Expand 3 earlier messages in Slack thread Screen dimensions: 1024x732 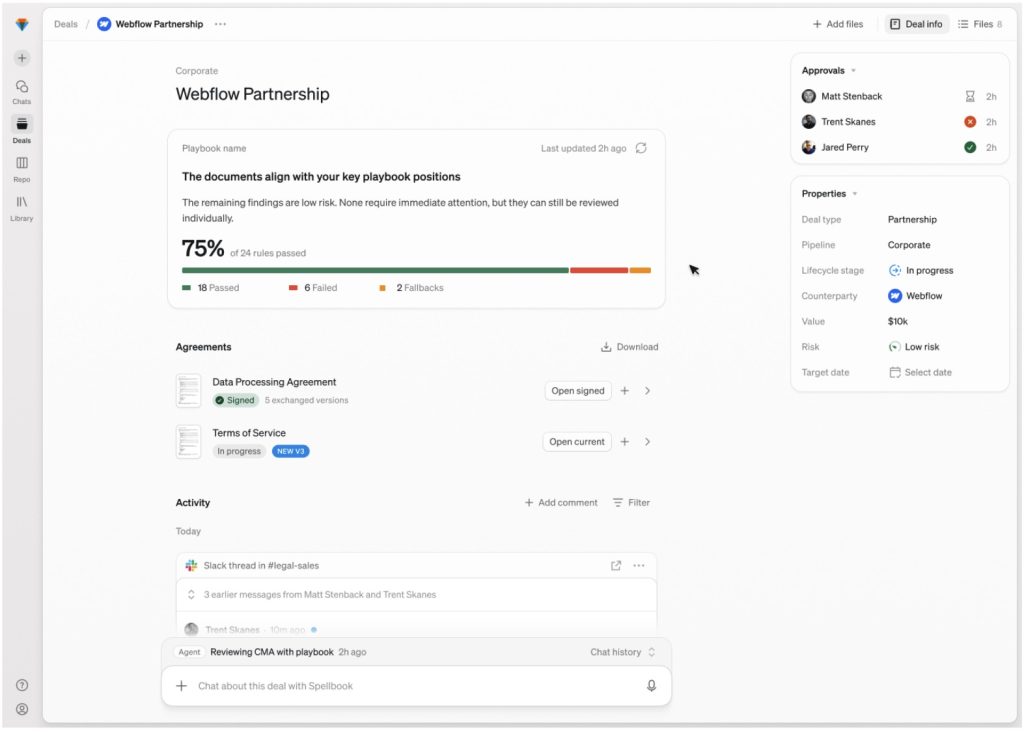tap(416, 594)
